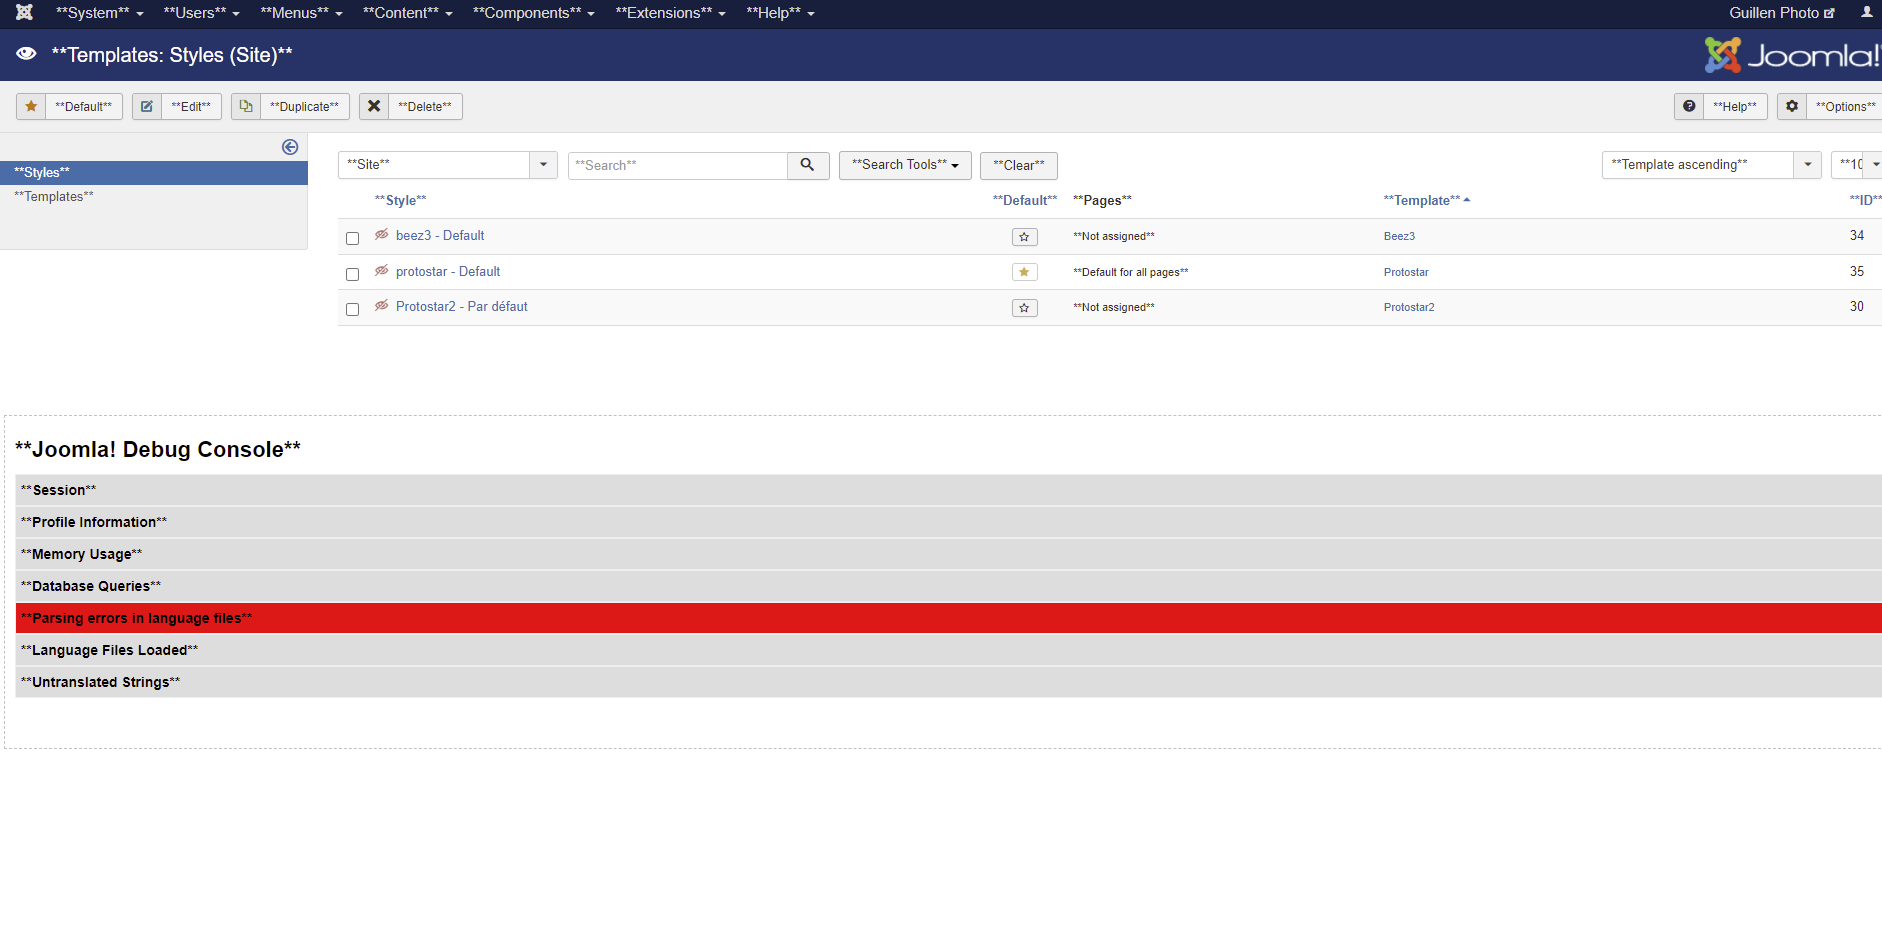
Task: Expand the Search Tools dropdown
Action: (x=904, y=165)
